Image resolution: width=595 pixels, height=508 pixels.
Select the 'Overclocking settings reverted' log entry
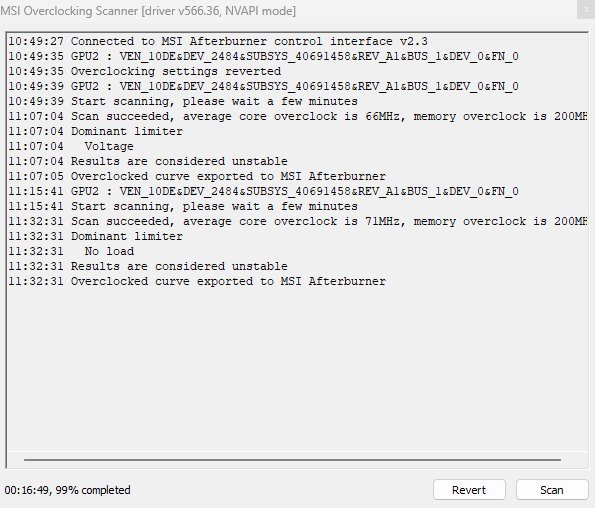(145, 71)
